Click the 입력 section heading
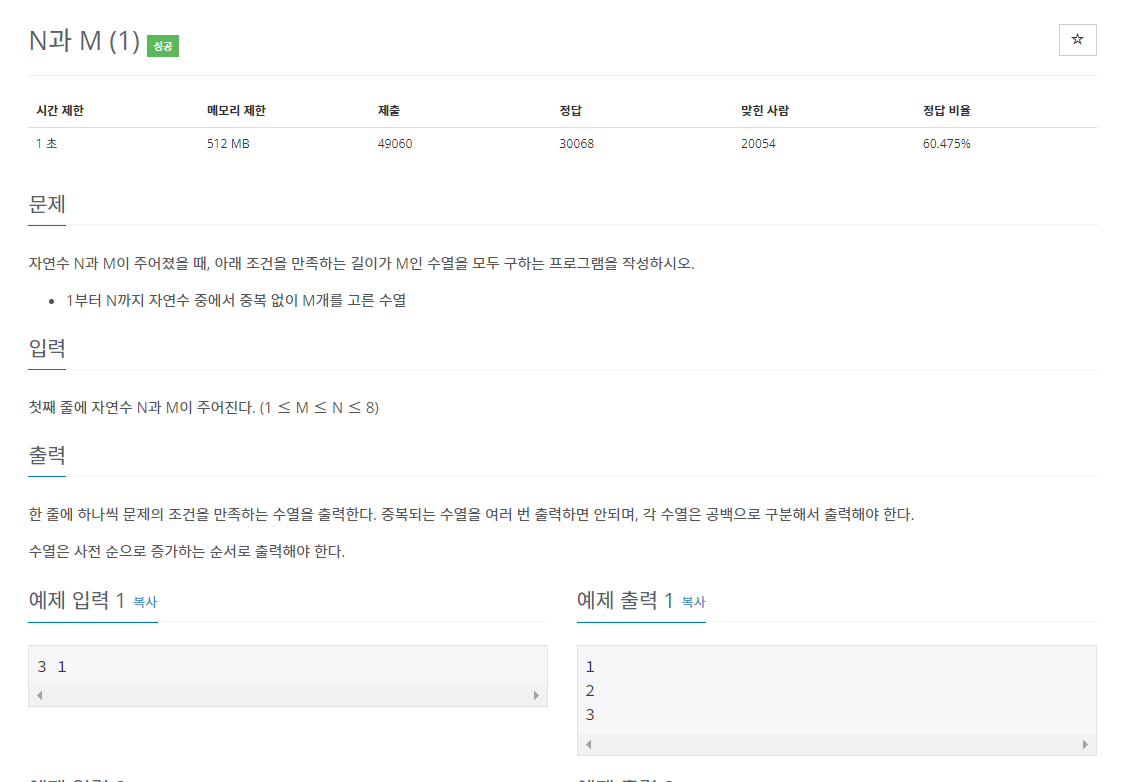This screenshot has width=1140, height=782. tap(47, 348)
